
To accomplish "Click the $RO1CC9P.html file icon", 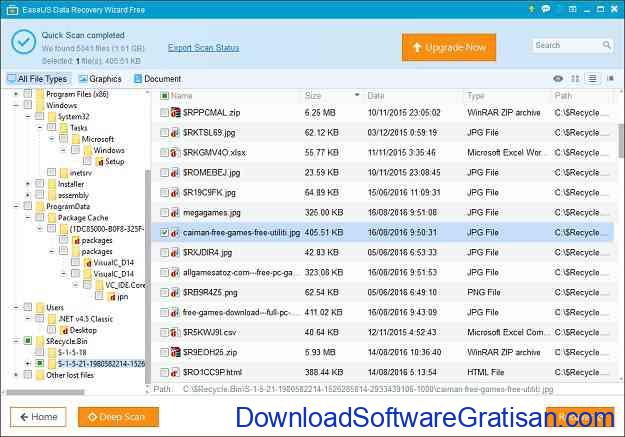I will [175, 372].
